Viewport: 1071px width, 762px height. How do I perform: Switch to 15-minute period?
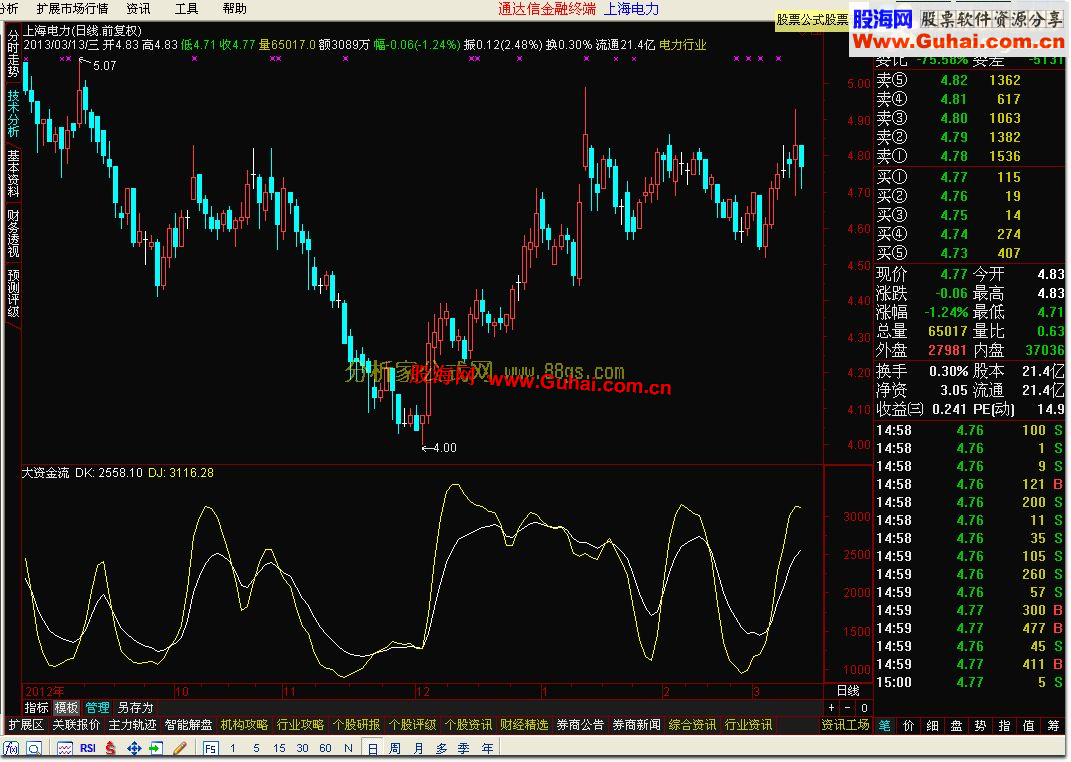279,748
